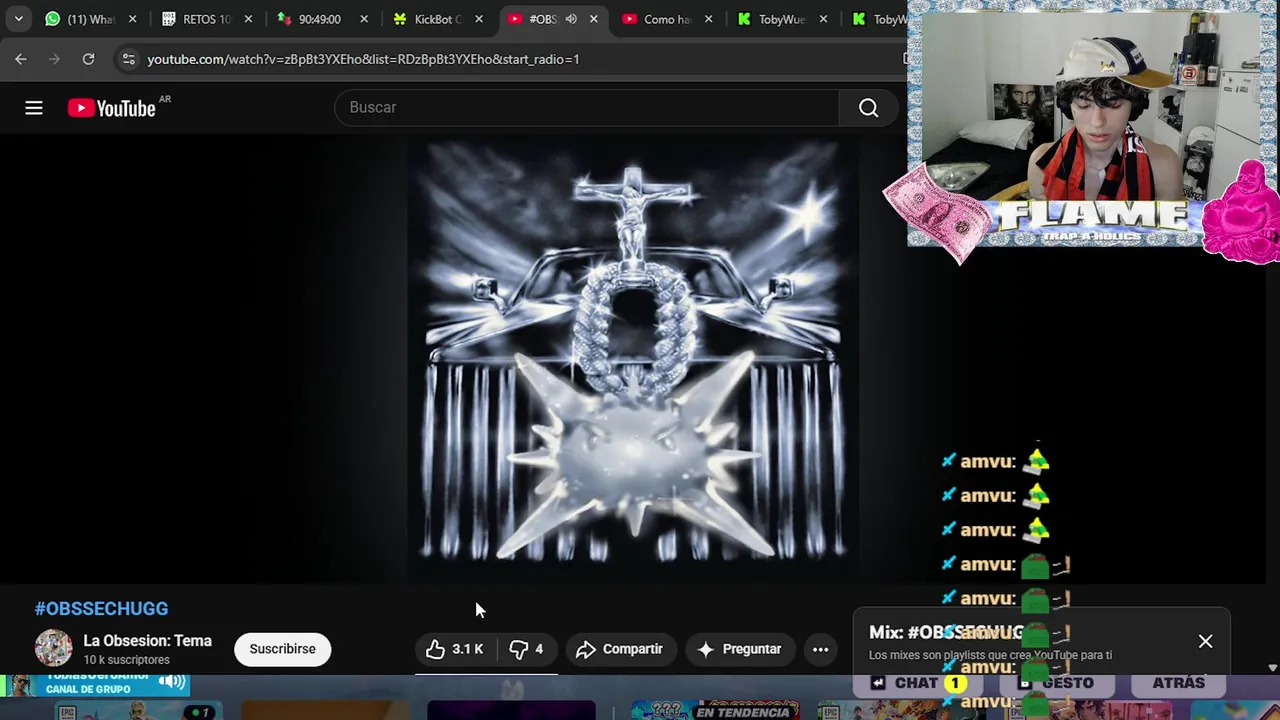
Task: Open the #OBSSECHUGG hashtag link
Action: [x=101, y=608]
